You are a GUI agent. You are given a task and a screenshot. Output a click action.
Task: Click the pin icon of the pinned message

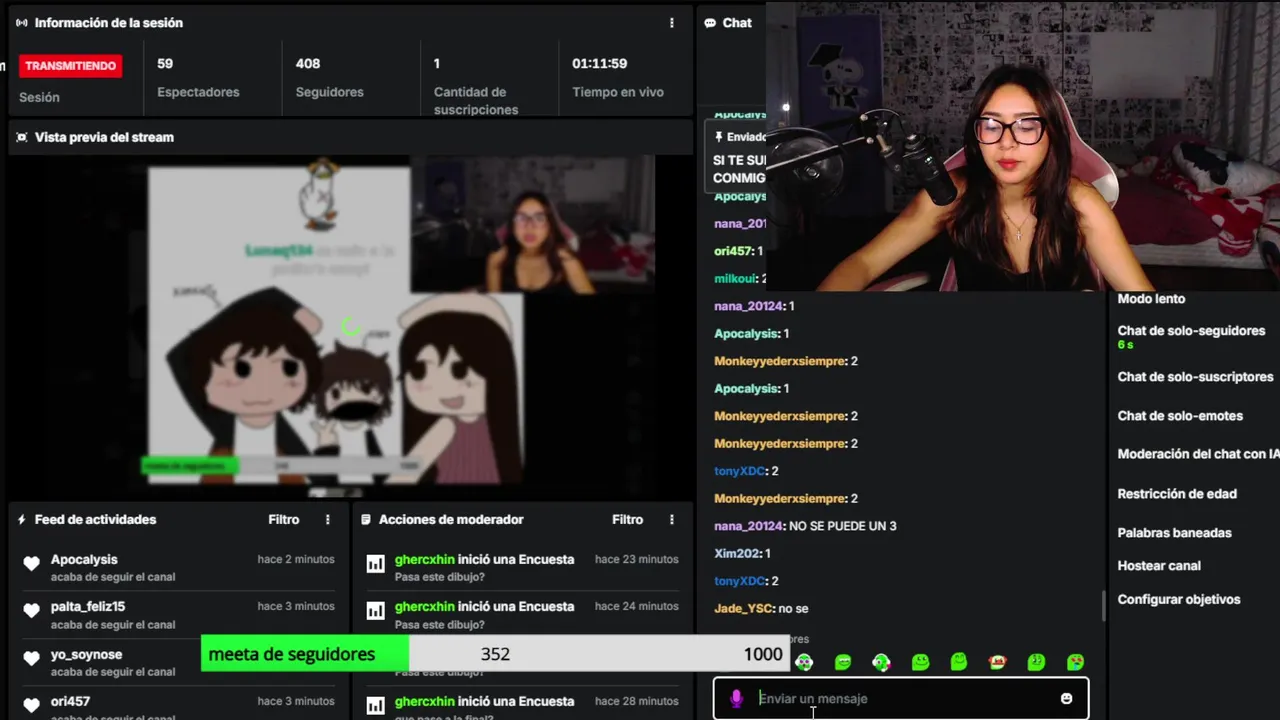[x=719, y=137]
